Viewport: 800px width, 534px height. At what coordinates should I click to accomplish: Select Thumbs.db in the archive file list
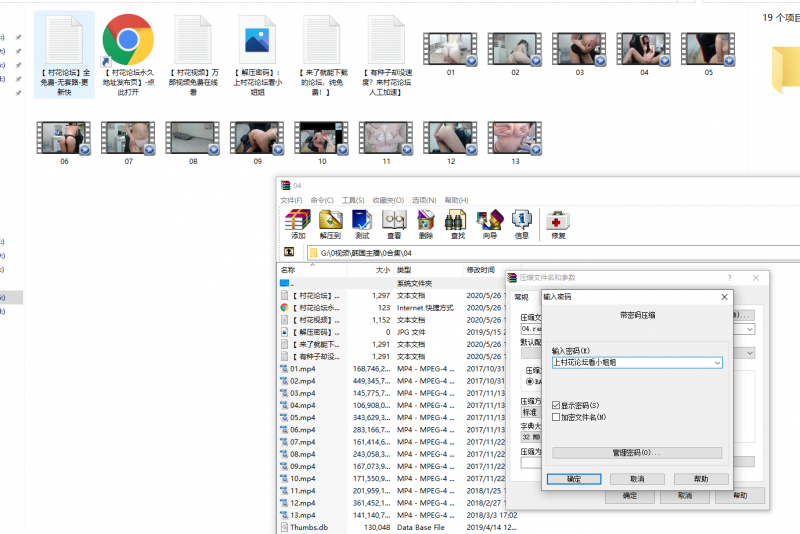308,527
